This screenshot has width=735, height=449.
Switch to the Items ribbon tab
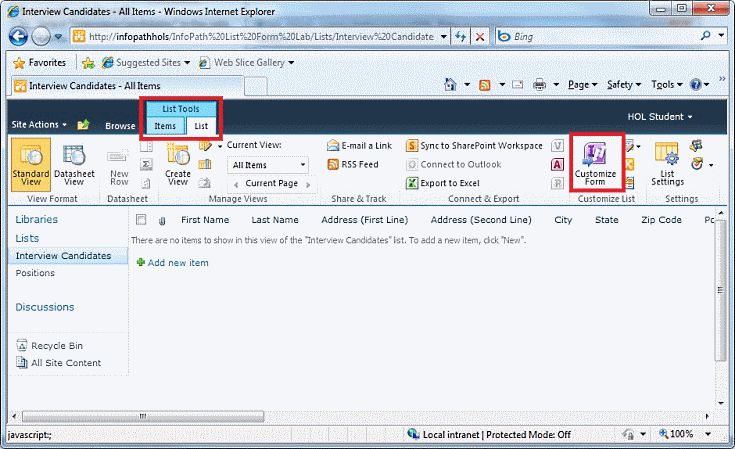165,126
